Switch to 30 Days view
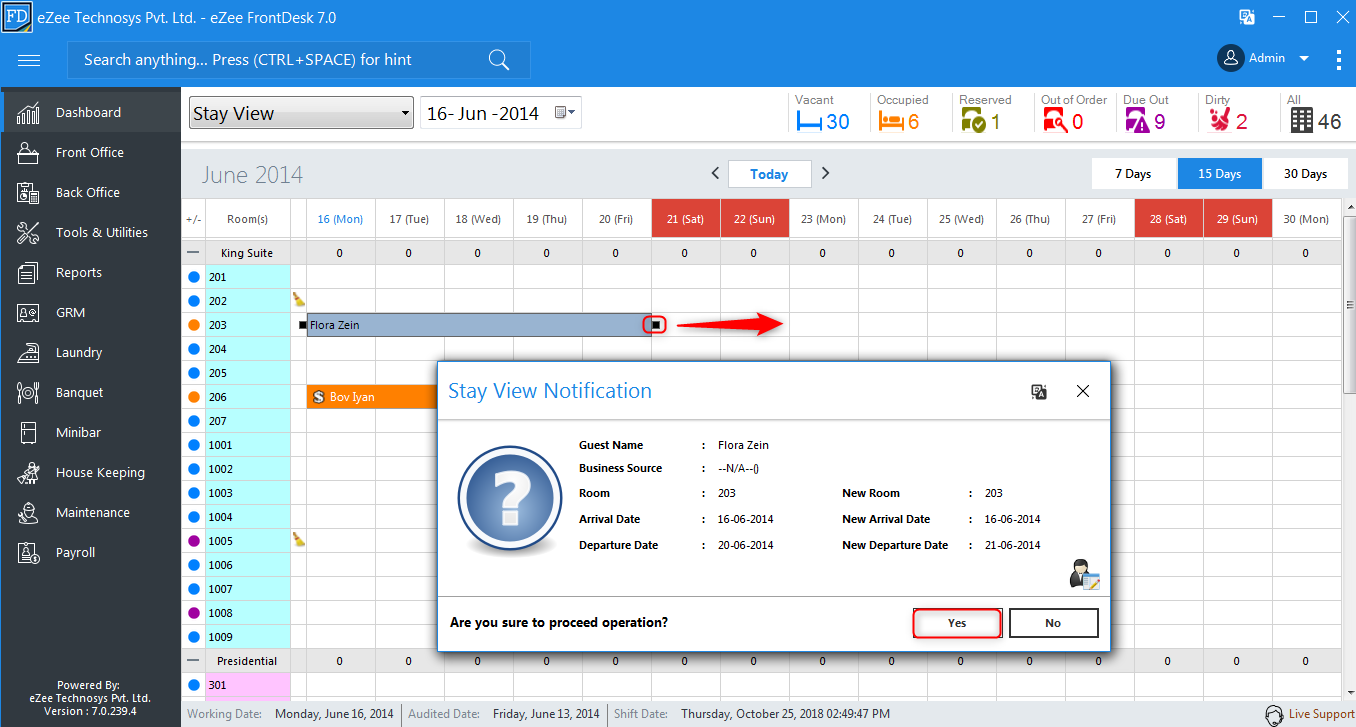The height and width of the screenshot is (727, 1356). coord(1306,173)
